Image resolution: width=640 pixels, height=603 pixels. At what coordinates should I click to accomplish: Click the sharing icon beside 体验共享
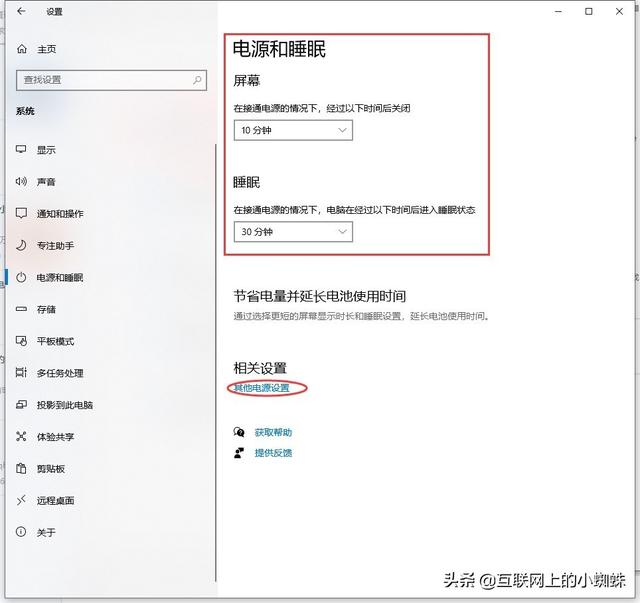click(x=21, y=436)
